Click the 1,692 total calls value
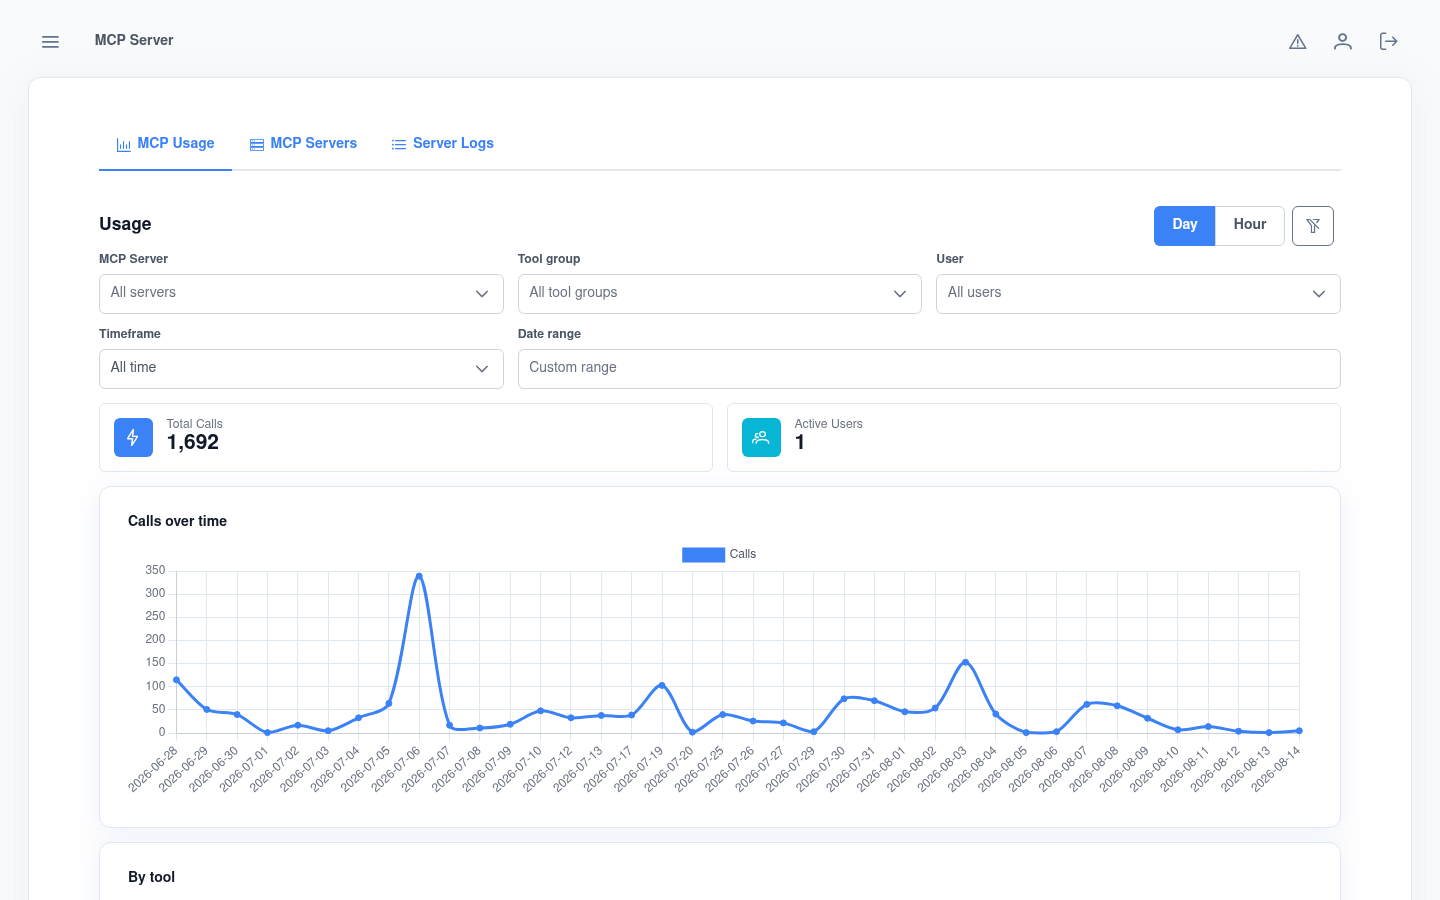 193,443
